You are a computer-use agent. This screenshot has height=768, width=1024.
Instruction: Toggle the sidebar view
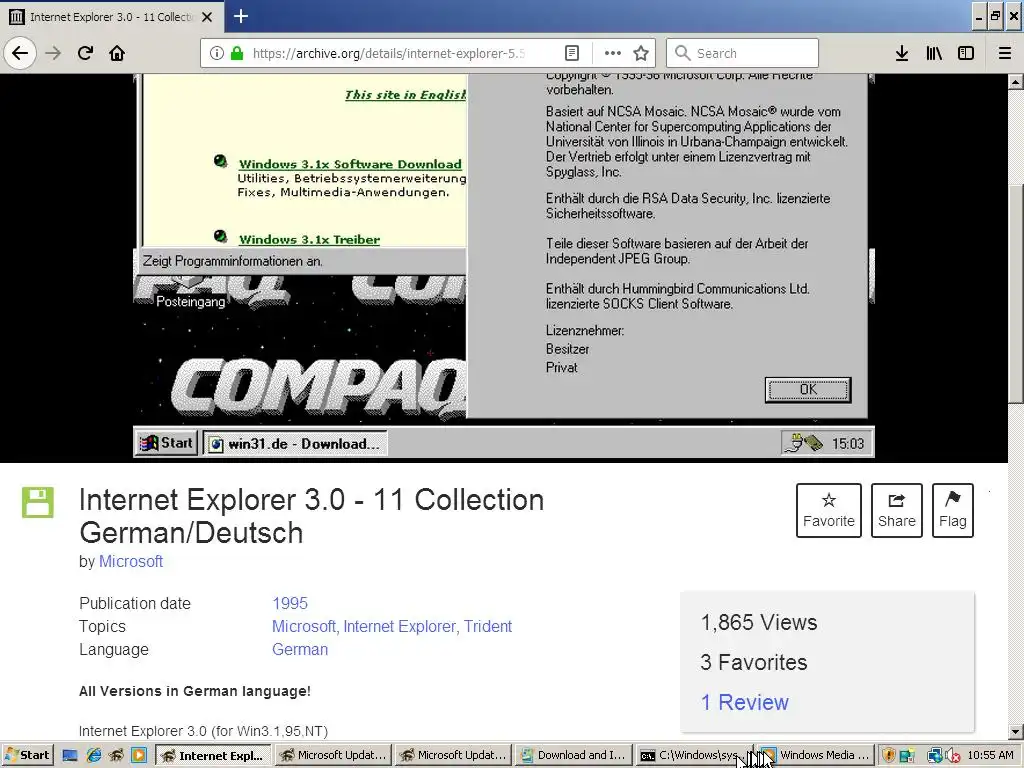(966, 53)
